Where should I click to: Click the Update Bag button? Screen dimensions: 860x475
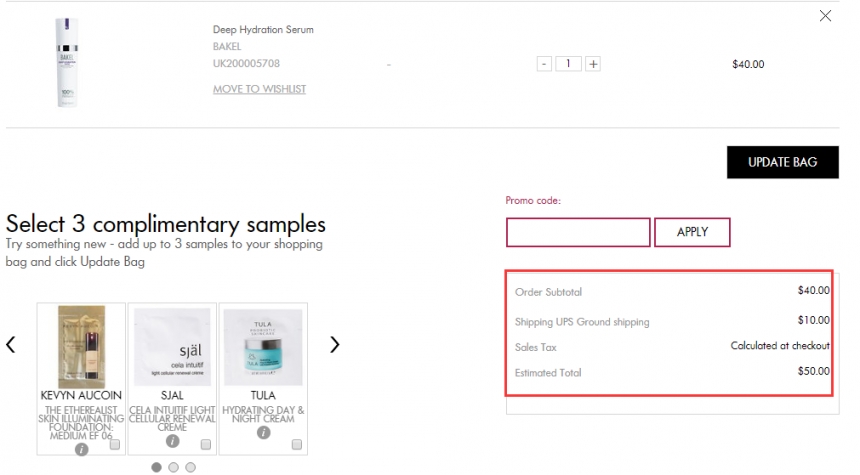coord(783,162)
